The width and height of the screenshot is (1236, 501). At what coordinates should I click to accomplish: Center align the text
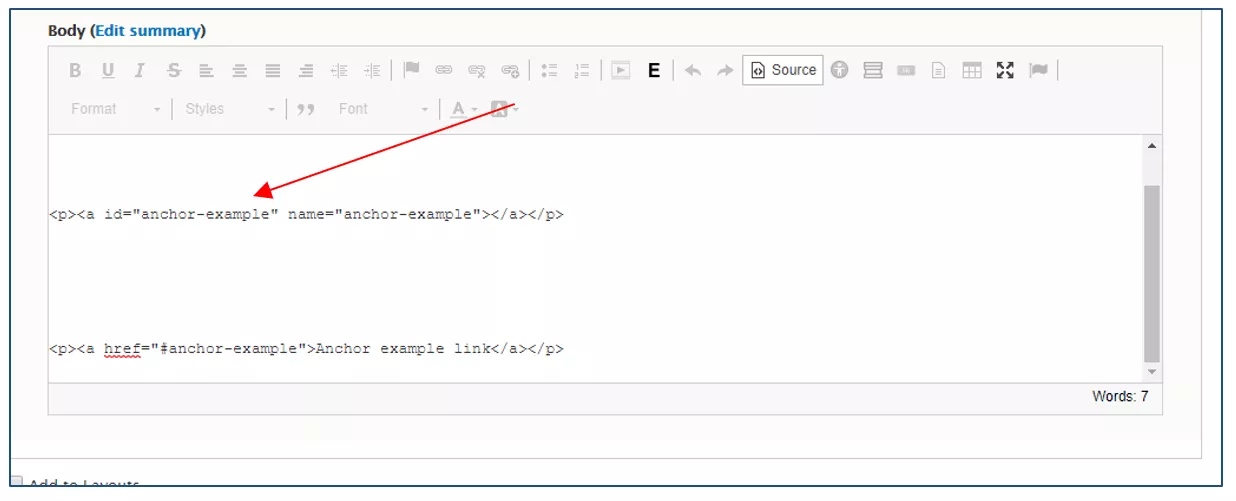239,70
